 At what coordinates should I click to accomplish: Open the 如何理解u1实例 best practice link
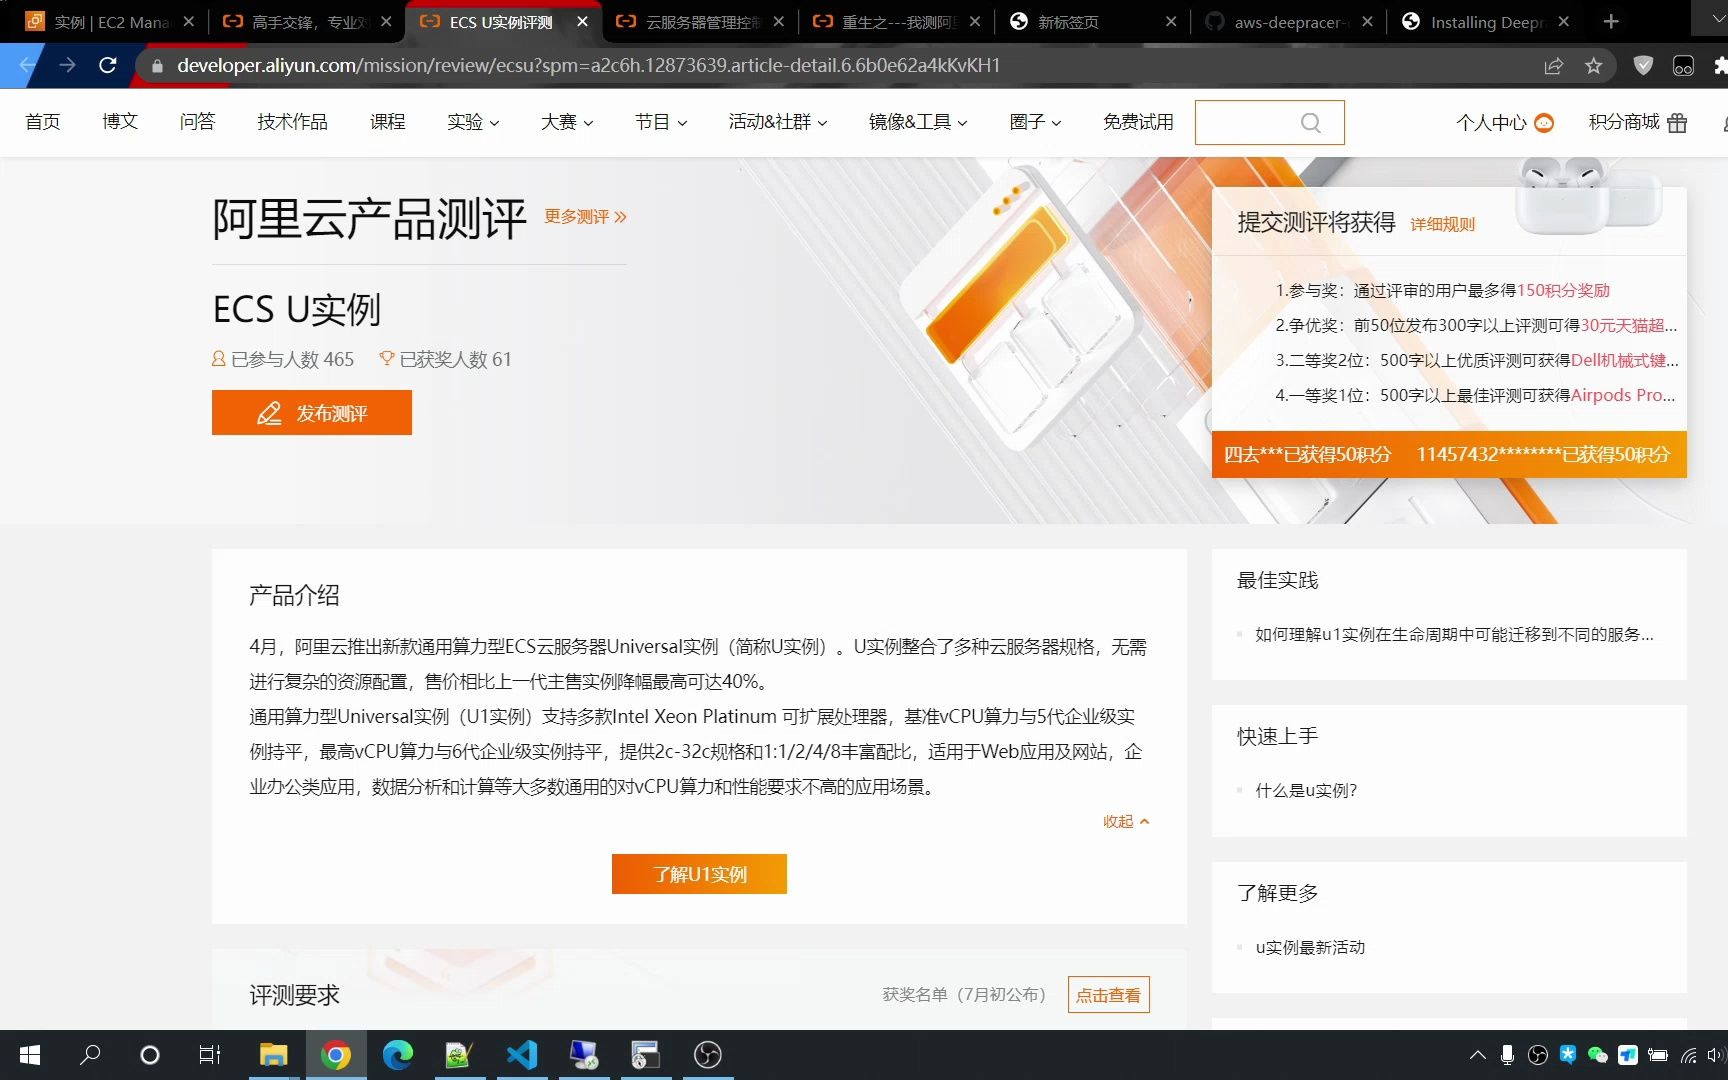(1454, 635)
